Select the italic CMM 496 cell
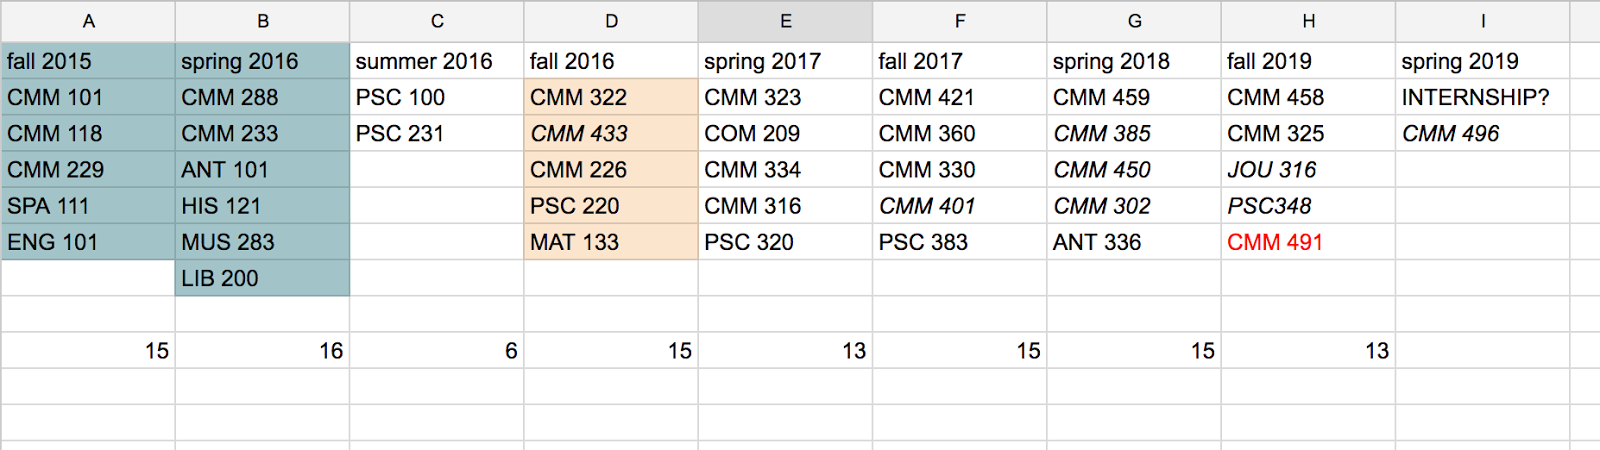This screenshot has width=1600, height=450. click(x=1482, y=133)
